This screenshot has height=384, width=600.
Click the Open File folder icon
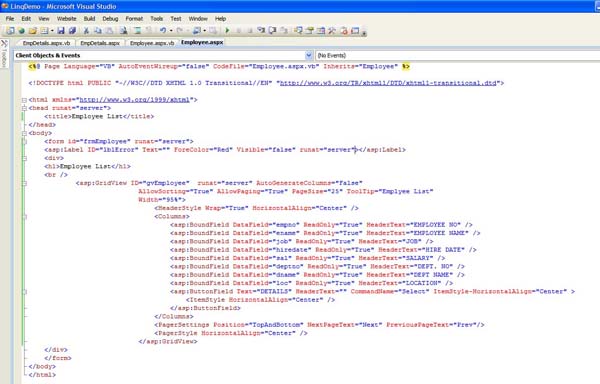point(33,31)
